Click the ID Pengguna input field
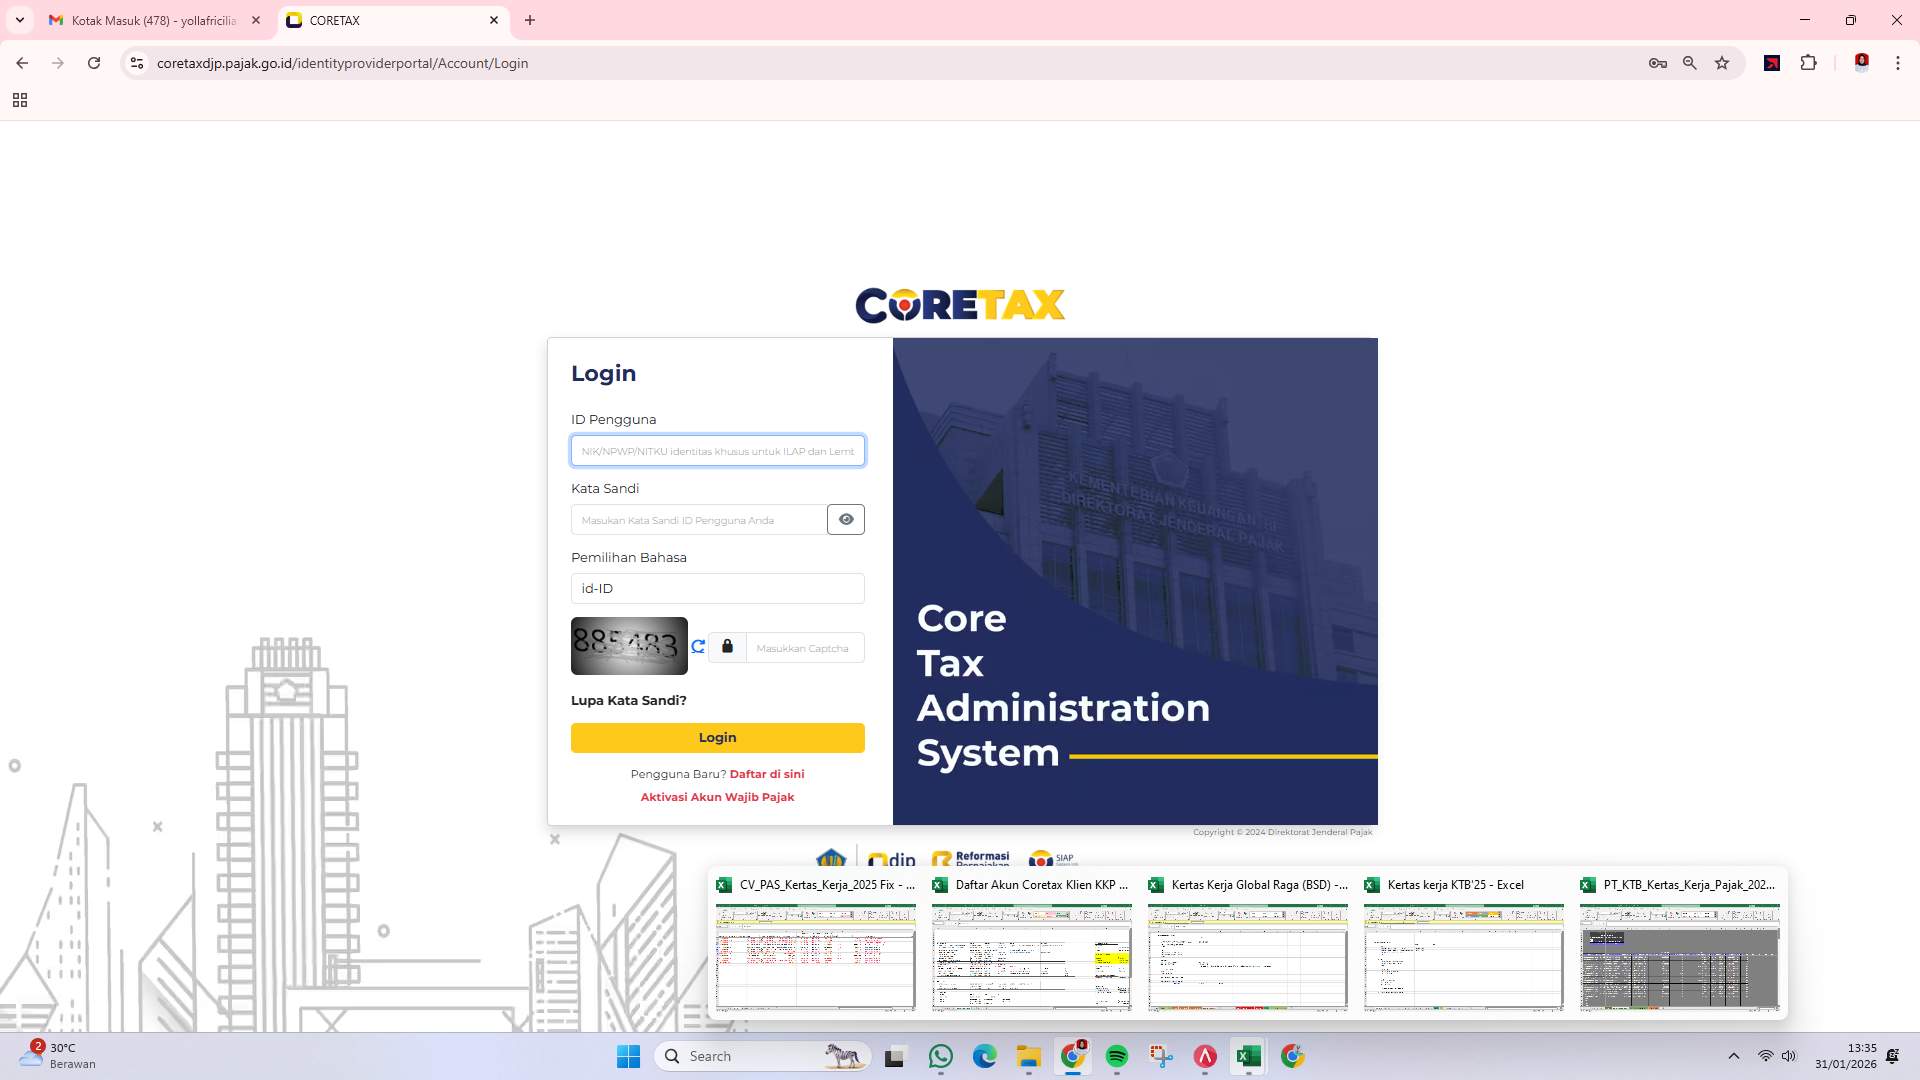Viewport: 1920px width, 1080px height. pos(717,451)
